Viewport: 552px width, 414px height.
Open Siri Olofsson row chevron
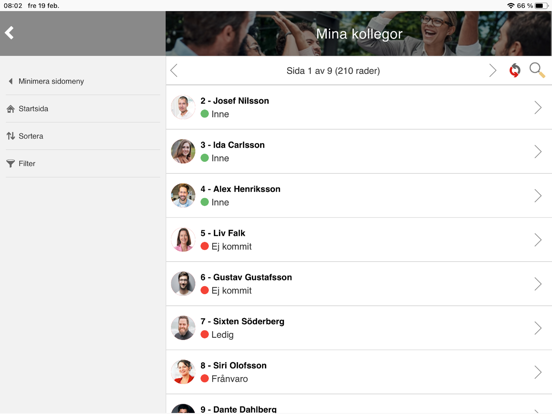click(538, 372)
